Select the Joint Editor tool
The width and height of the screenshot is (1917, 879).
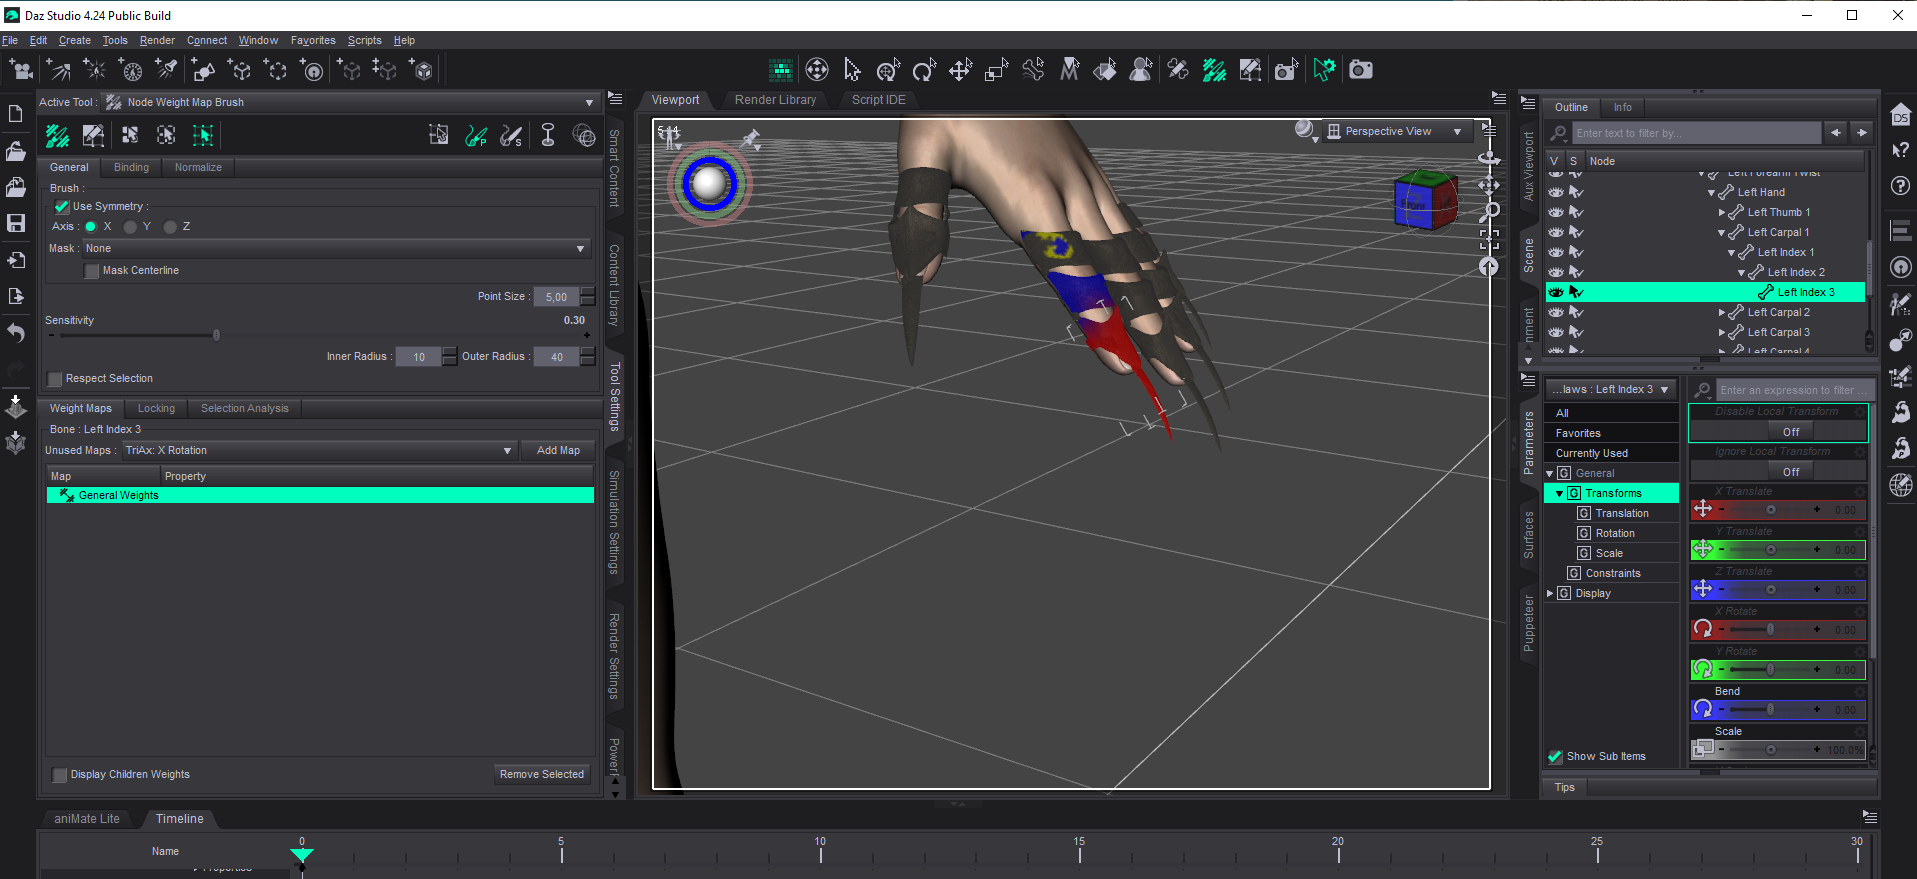click(1178, 70)
